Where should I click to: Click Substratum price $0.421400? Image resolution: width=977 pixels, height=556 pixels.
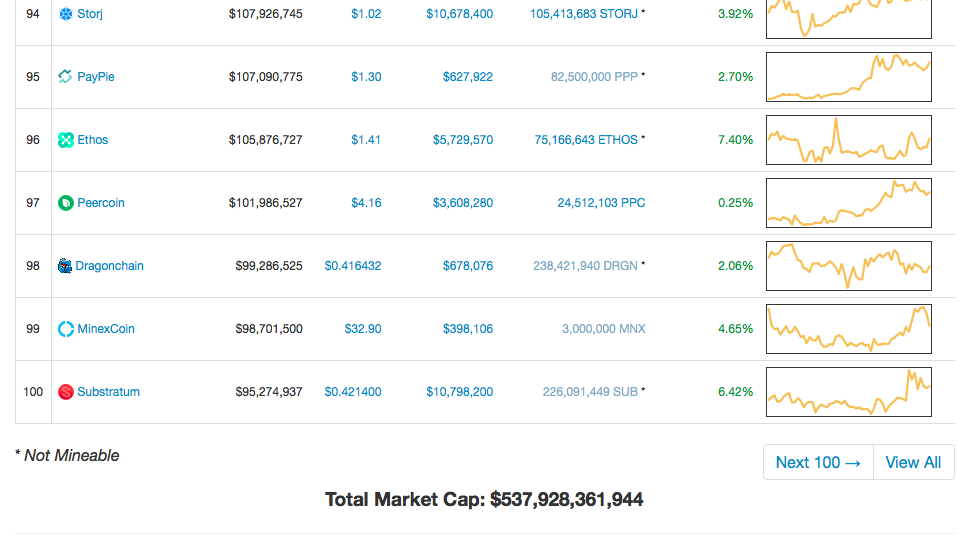coord(353,391)
